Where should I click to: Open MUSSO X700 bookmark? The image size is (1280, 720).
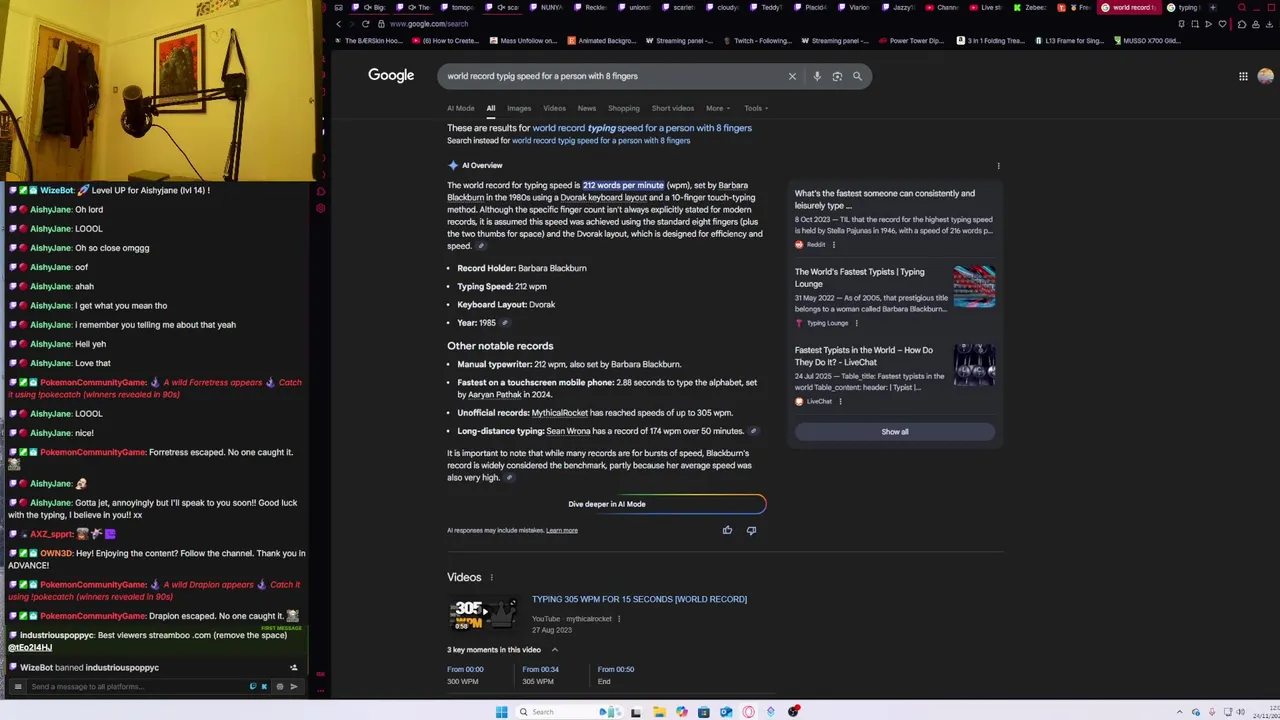tap(1149, 41)
